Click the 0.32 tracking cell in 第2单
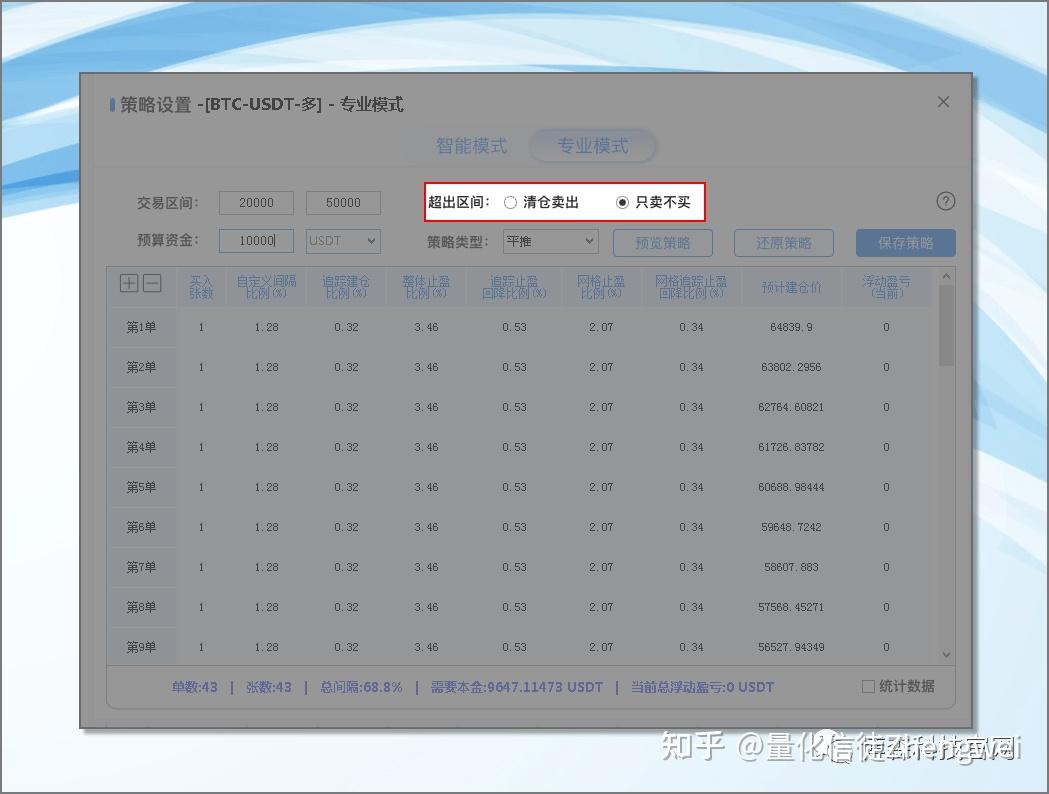The height and width of the screenshot is (794, 1049). [x=347, y=367]
